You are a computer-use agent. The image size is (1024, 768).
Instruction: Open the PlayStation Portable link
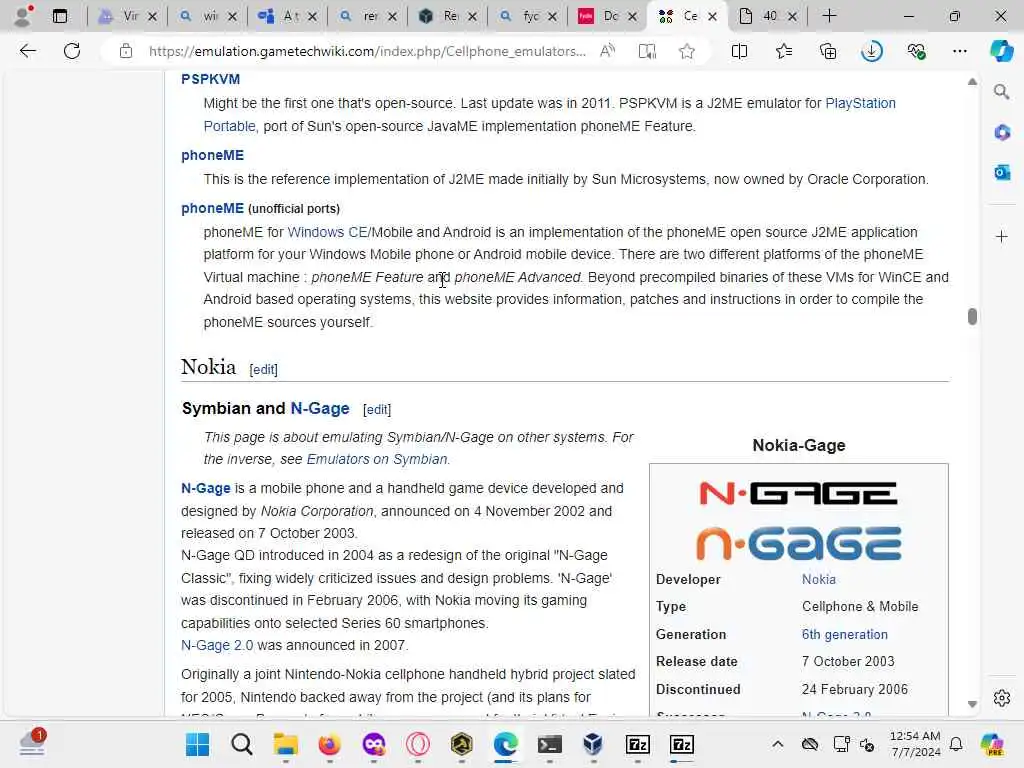[860, 103]
